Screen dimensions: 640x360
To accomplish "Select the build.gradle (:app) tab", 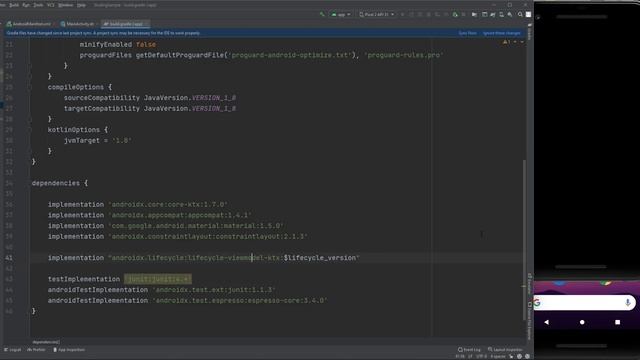I will [124, 24].
